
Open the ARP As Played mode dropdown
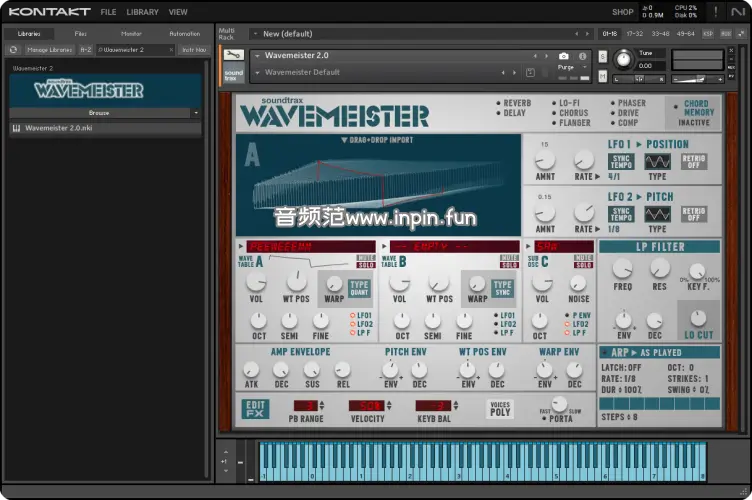click(660, 353)
